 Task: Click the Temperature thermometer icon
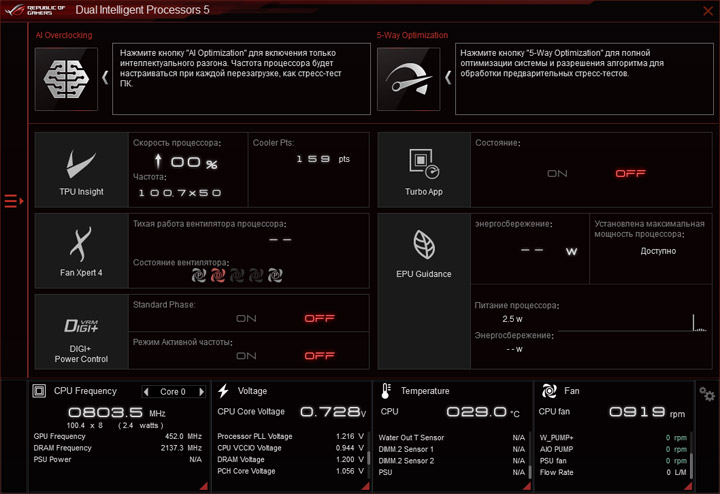[386, 391]
